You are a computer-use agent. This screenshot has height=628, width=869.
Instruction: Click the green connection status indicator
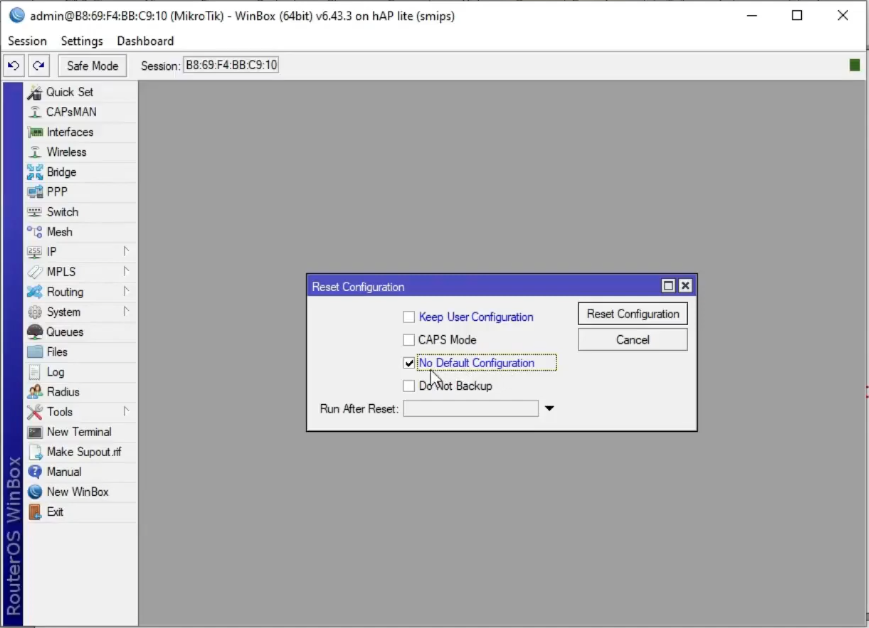pos(855,65)
